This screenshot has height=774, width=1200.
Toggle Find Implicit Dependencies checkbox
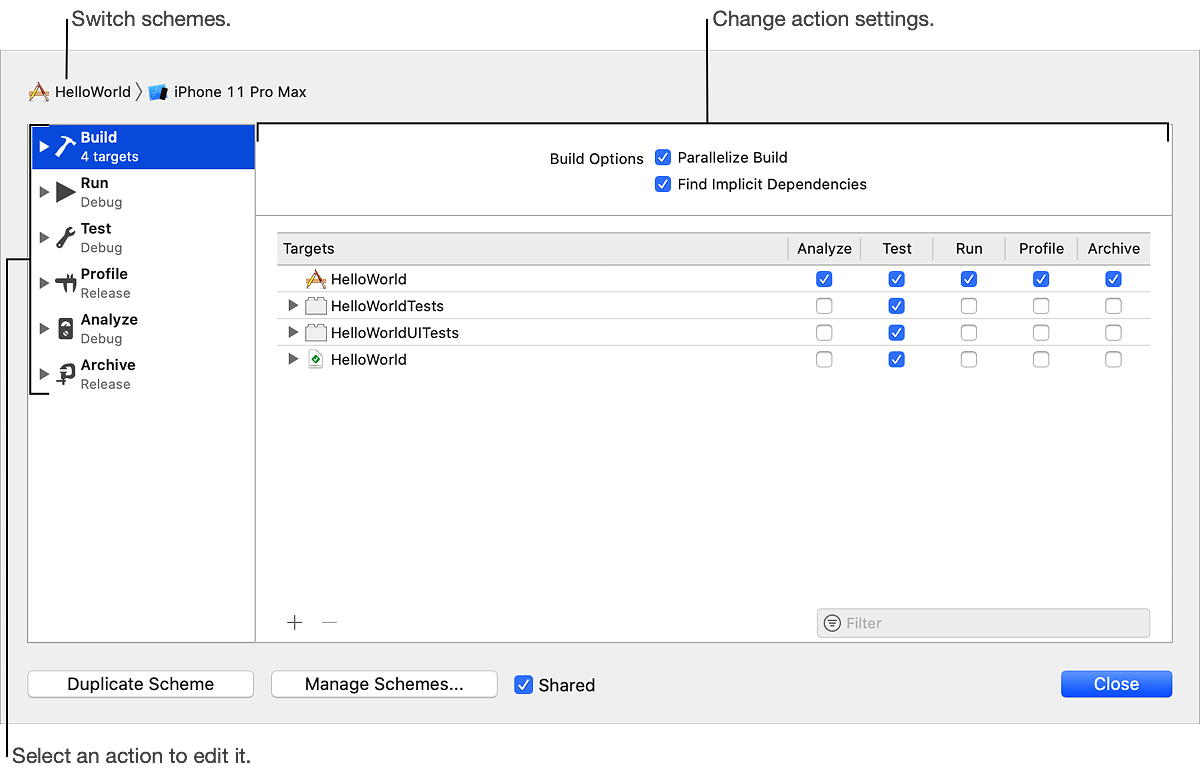663,184
